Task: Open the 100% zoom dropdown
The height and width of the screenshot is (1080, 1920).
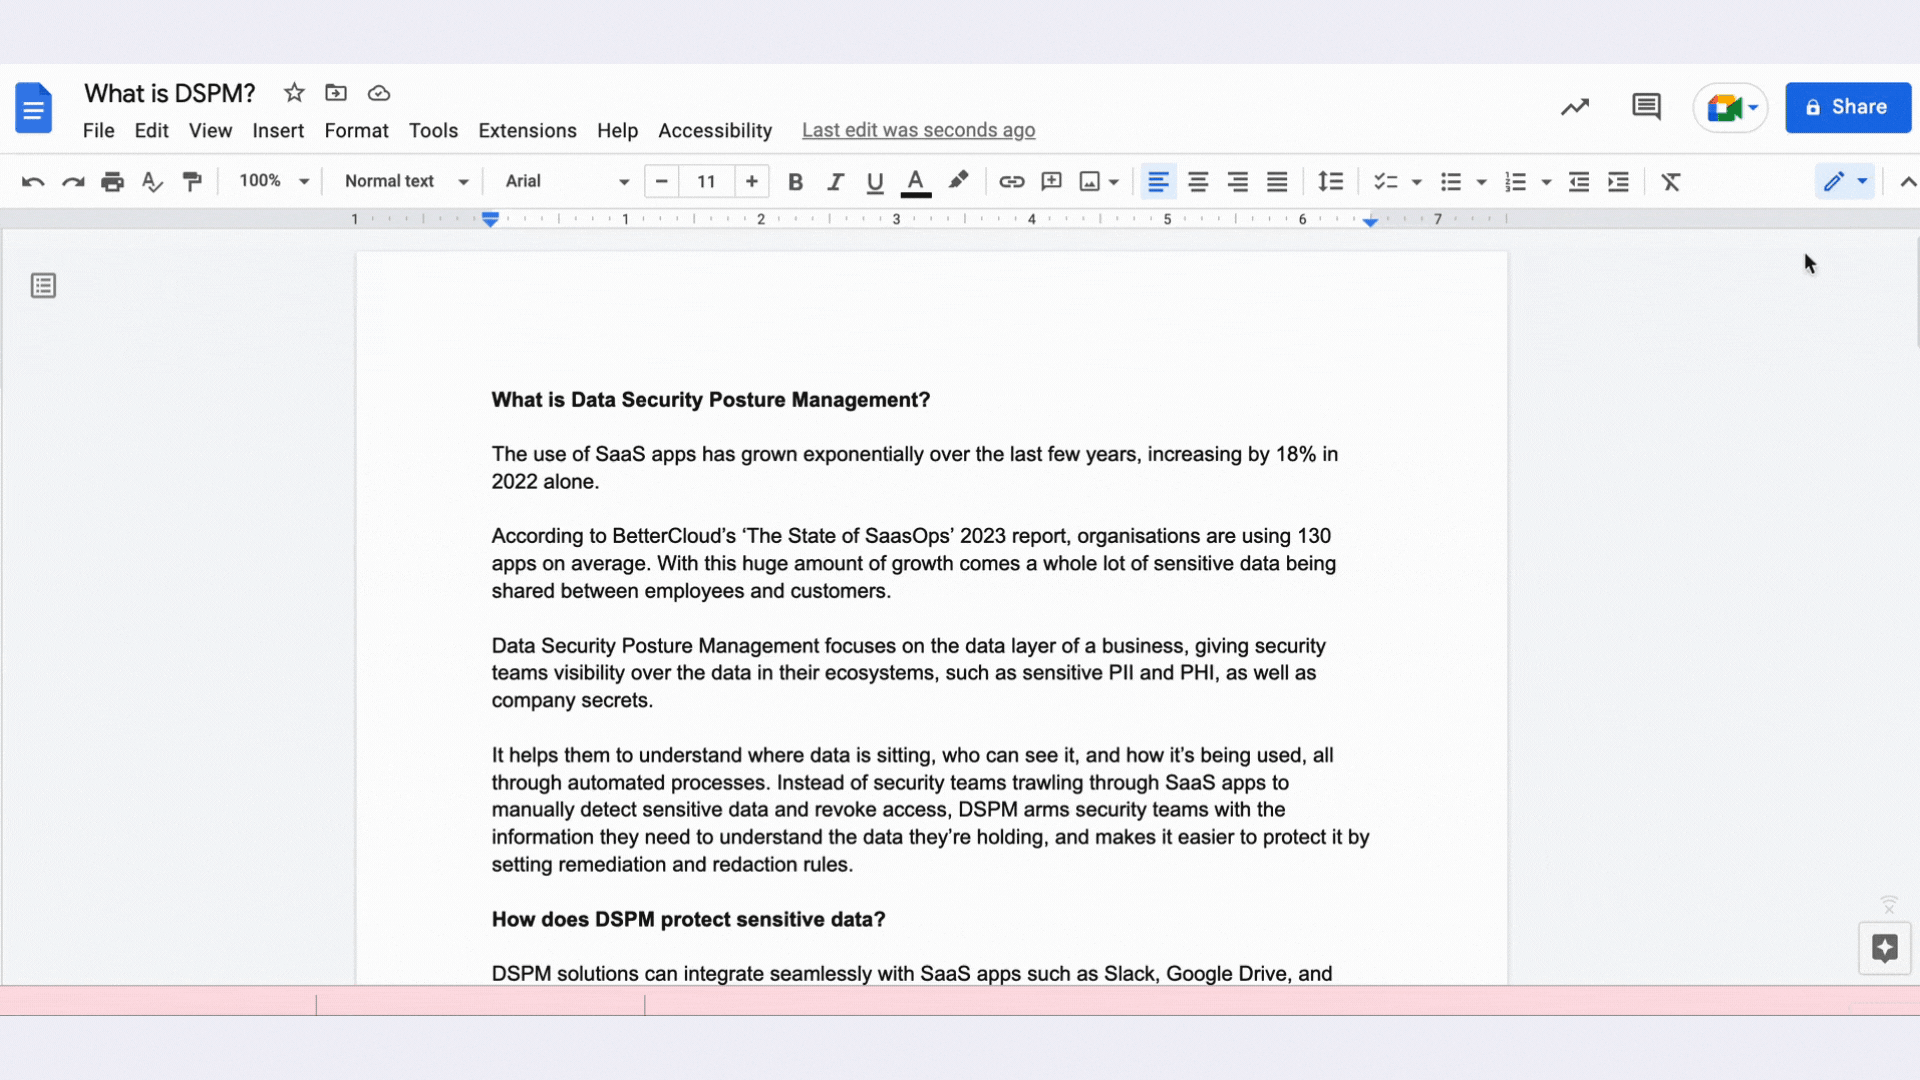Action: point(274,181)
